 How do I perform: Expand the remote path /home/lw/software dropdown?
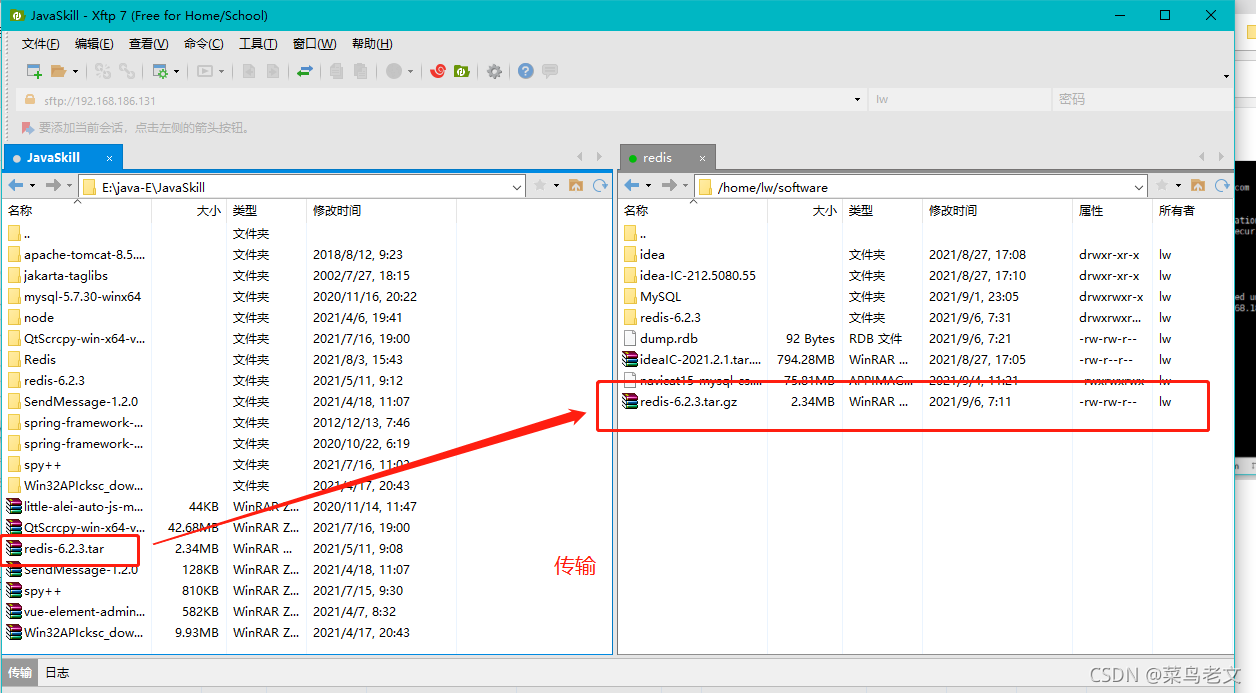1139,187
